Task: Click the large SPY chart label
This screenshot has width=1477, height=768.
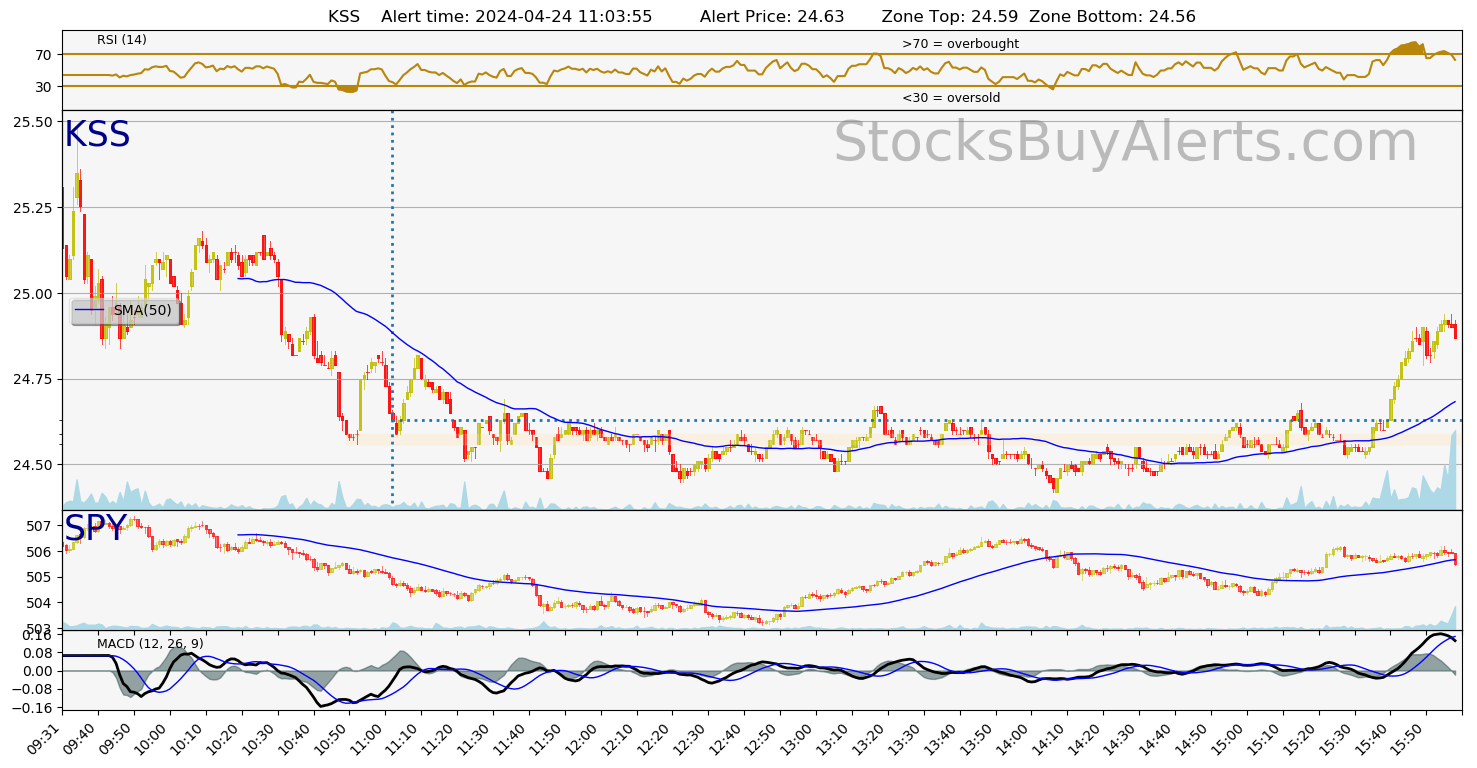Action: (95, 528)
